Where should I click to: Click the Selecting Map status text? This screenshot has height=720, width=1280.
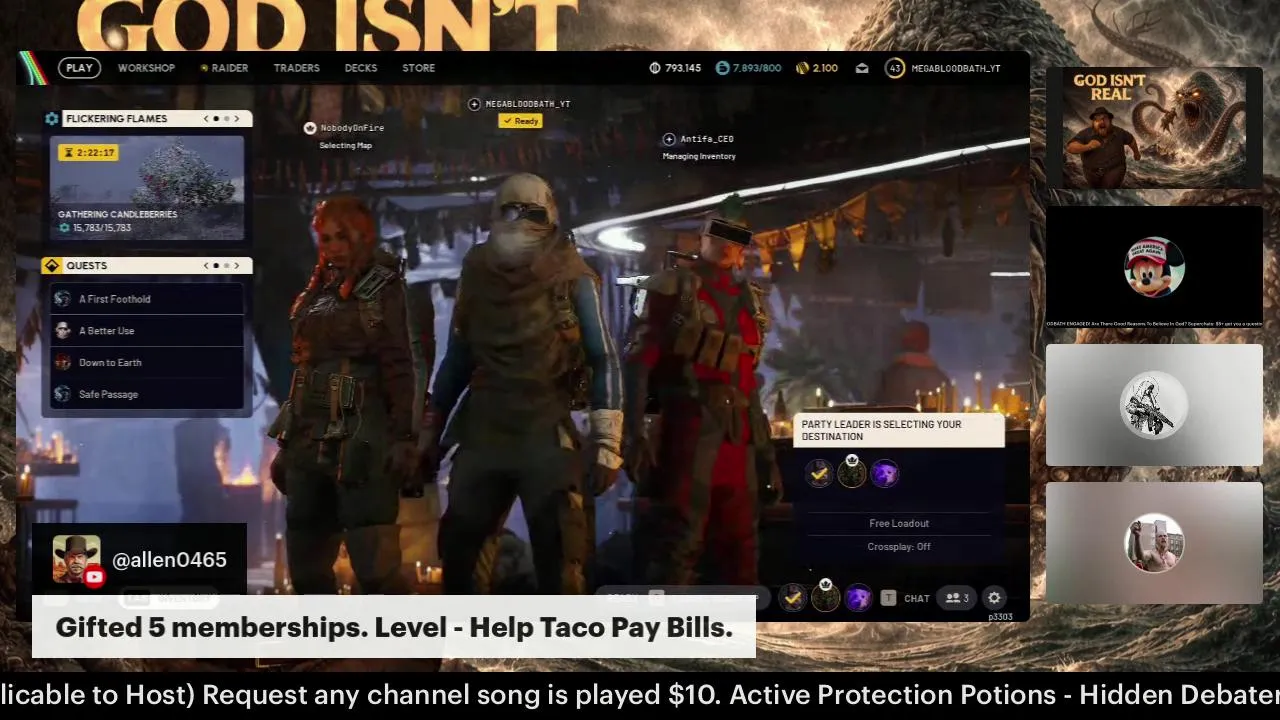point(345,146)
